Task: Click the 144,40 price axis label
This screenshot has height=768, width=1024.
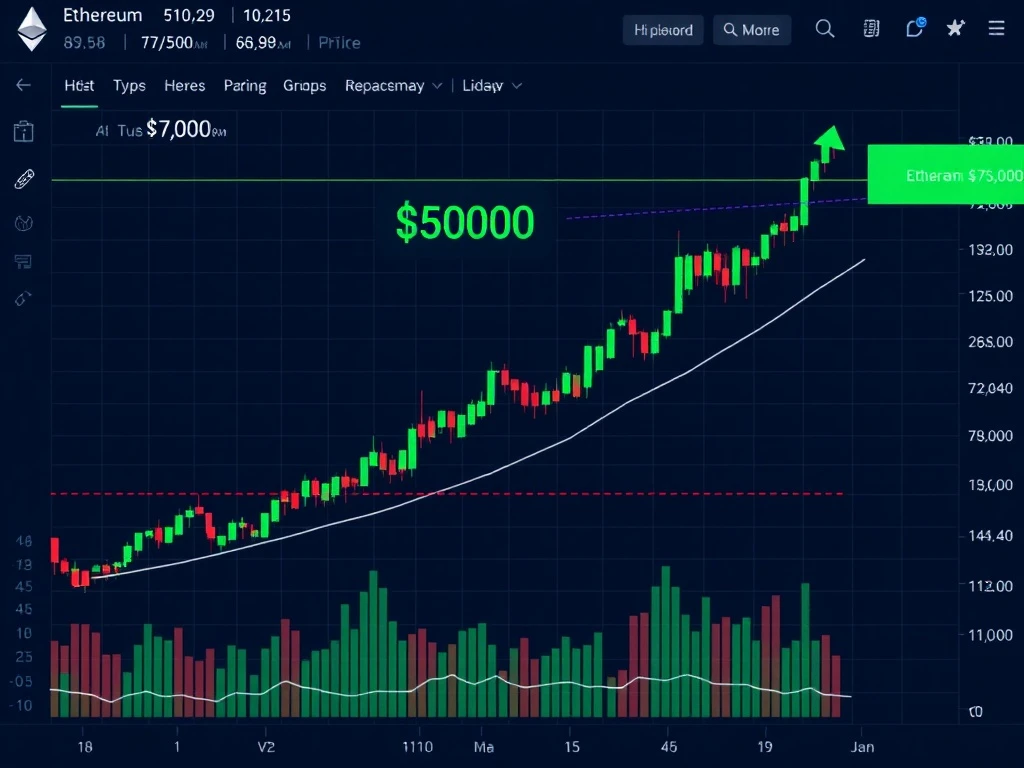Action: [x=991, y=536]
